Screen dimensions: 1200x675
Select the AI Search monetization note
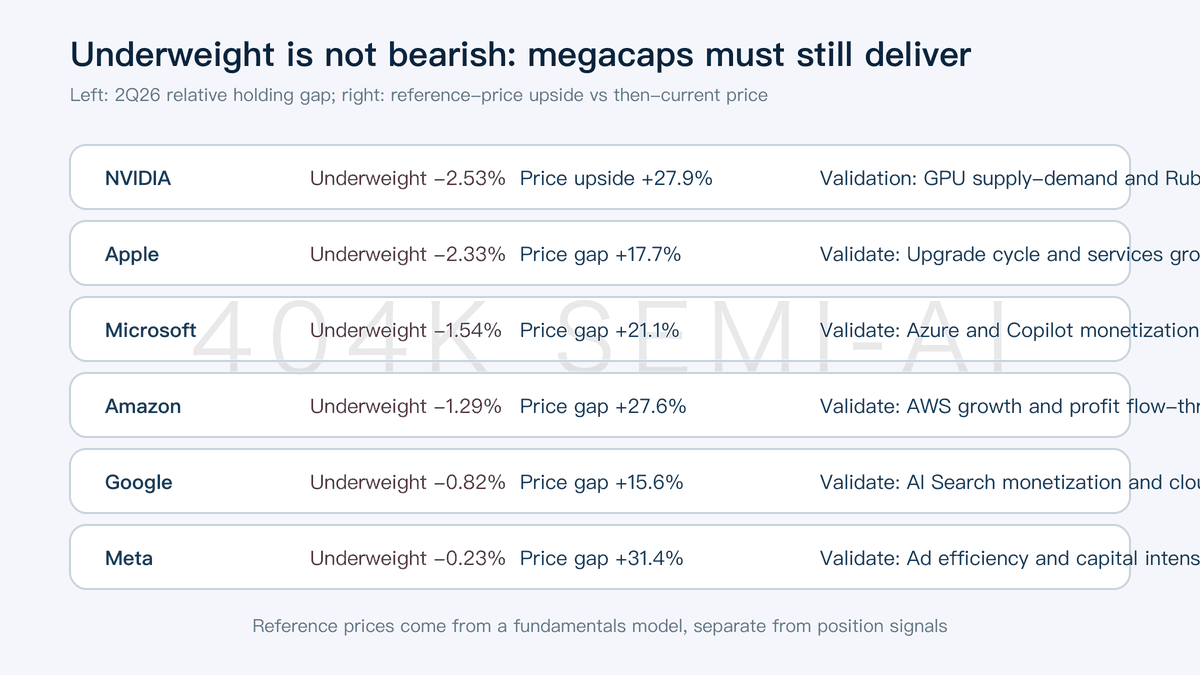tap(1009, 482)
